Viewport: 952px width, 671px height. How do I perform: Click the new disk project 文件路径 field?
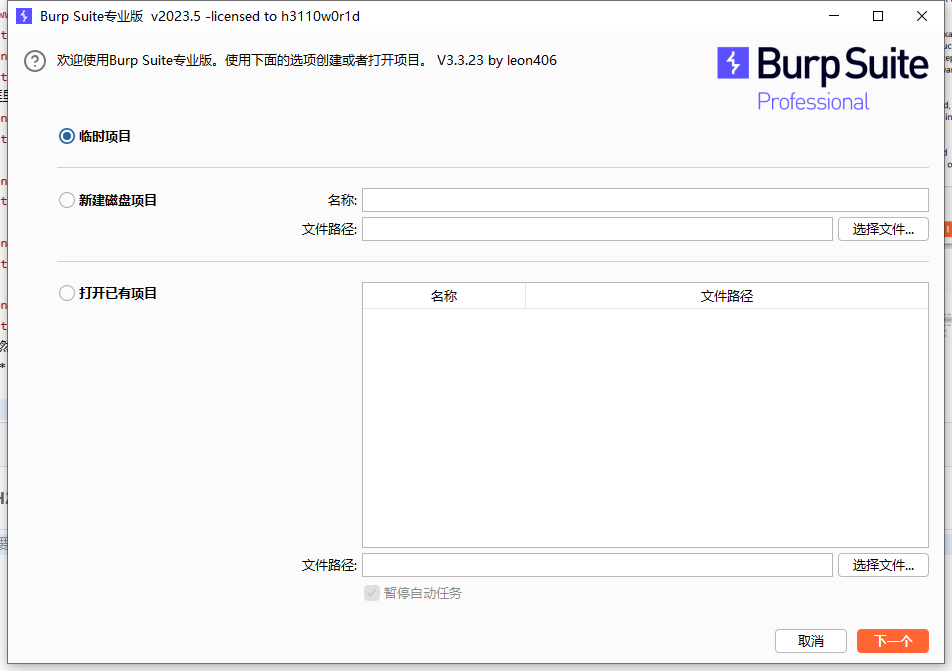597,229
